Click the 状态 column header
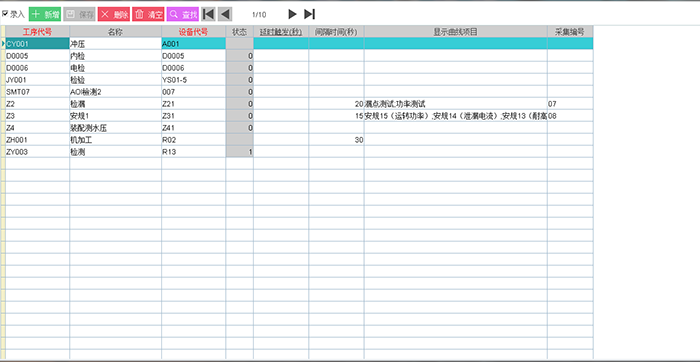Image resolution: width=700 pixels, height=362 pixels. [x=239, y=32]
